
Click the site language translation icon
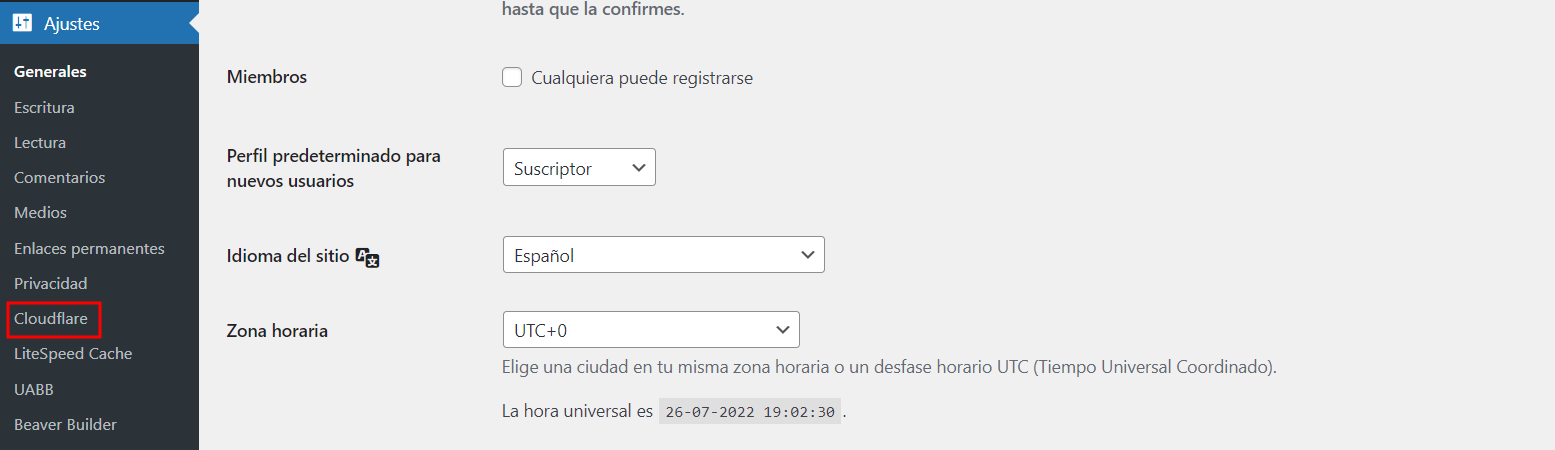(368, 257)
